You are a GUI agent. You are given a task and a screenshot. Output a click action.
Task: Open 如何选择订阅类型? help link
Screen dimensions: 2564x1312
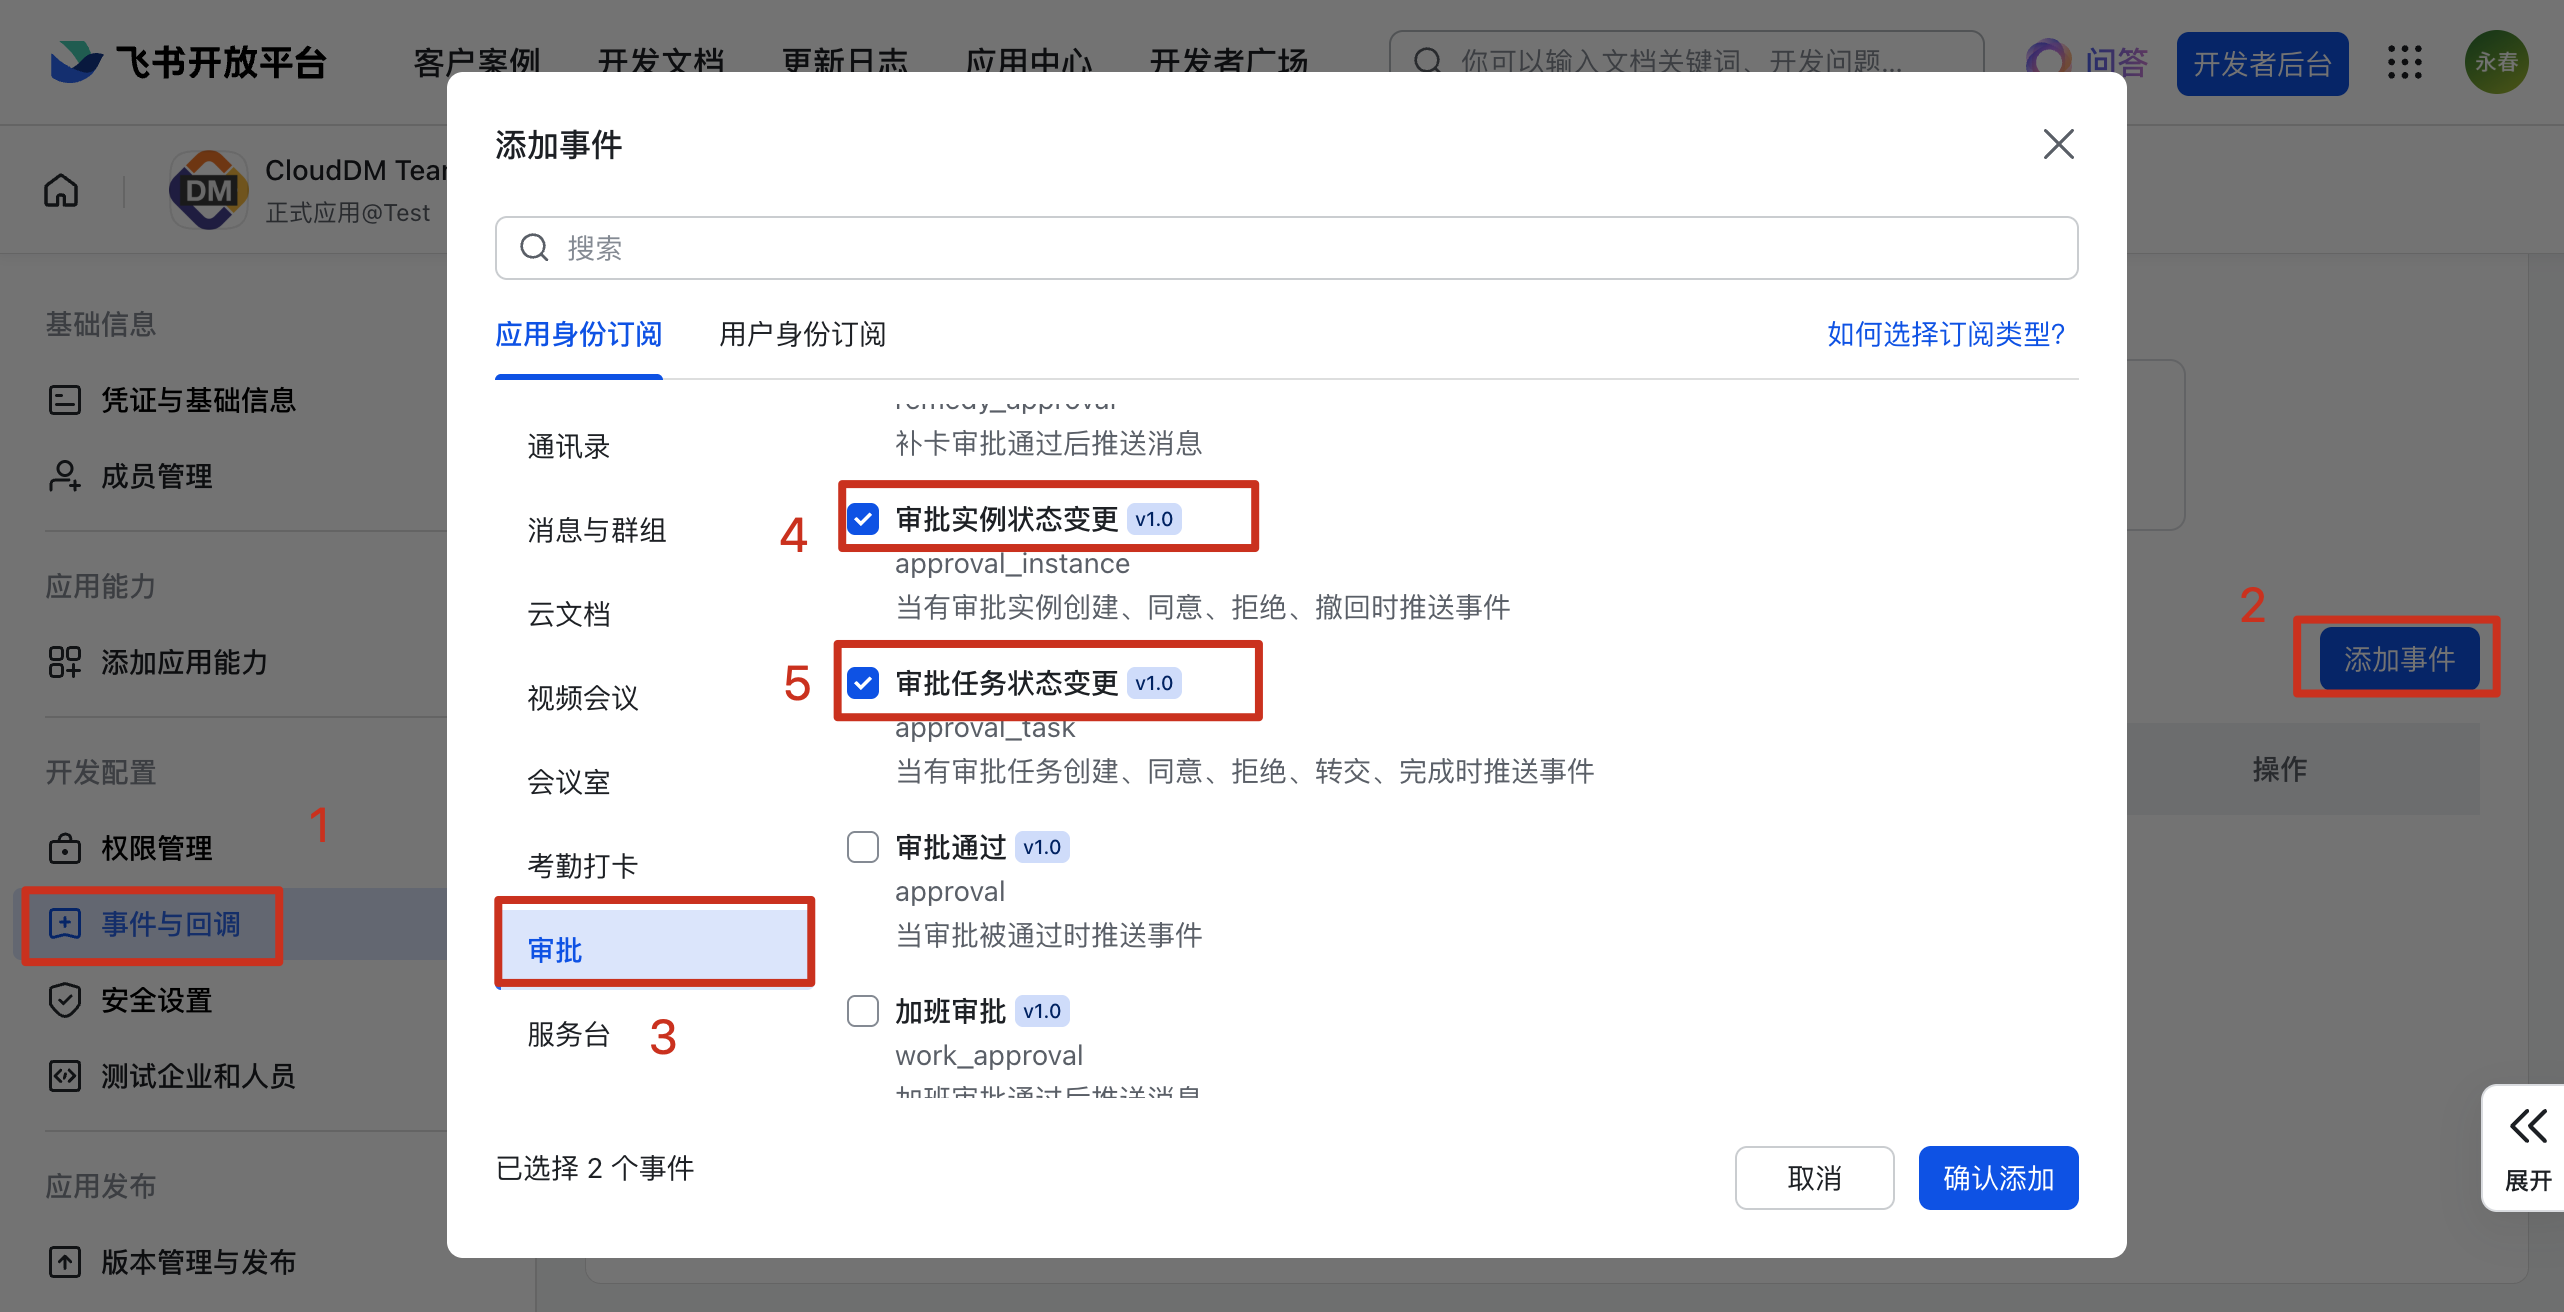point(1945,334)
